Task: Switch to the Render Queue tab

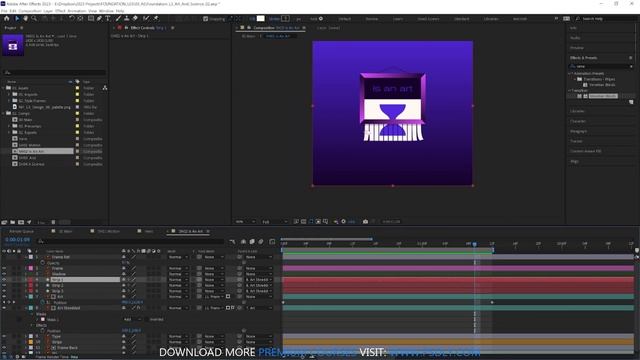Action: 22,231
